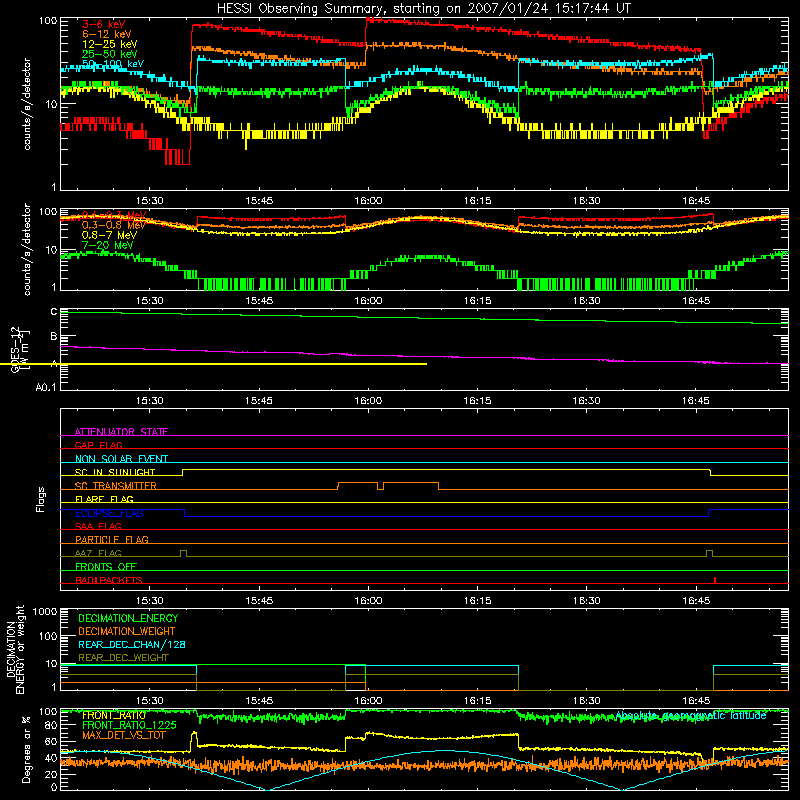Select the BAD_PACKETS flag label

(109, 580)
